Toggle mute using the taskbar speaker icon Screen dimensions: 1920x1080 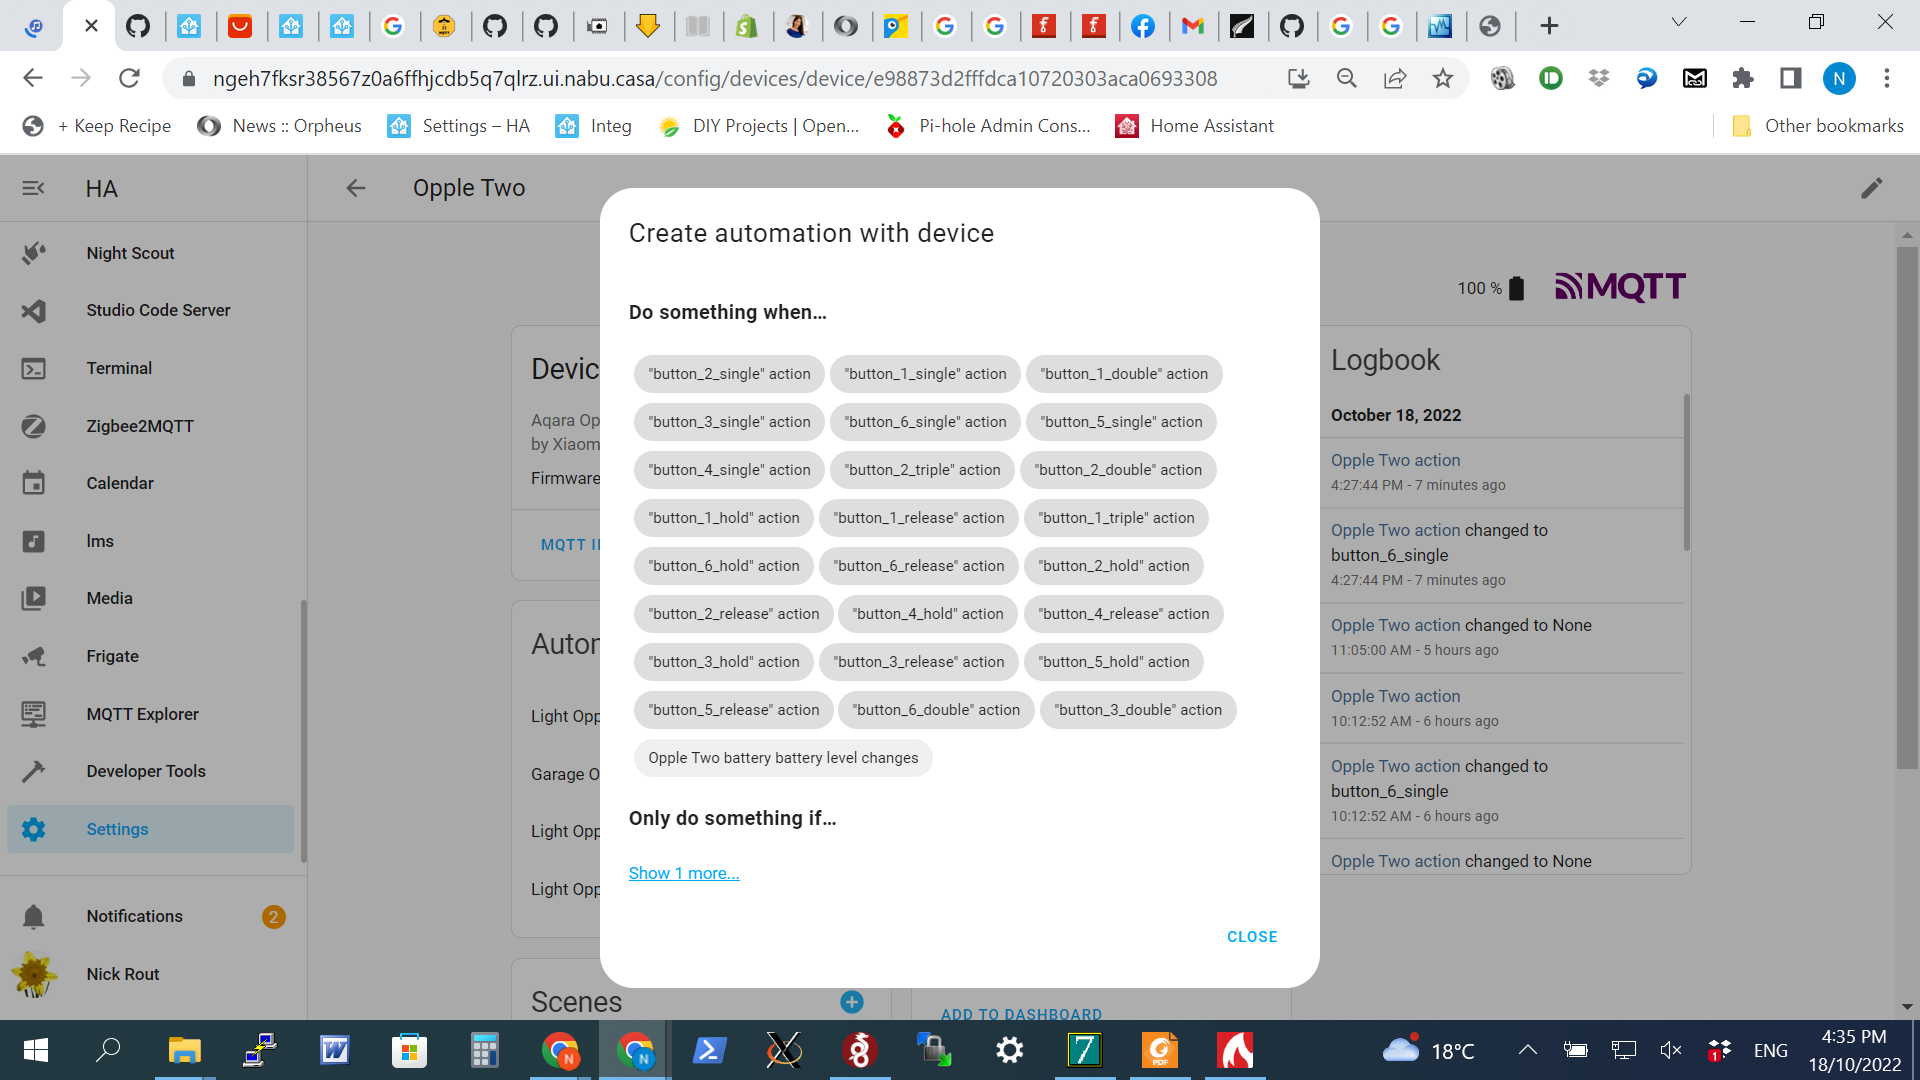coord(1671,1050)
